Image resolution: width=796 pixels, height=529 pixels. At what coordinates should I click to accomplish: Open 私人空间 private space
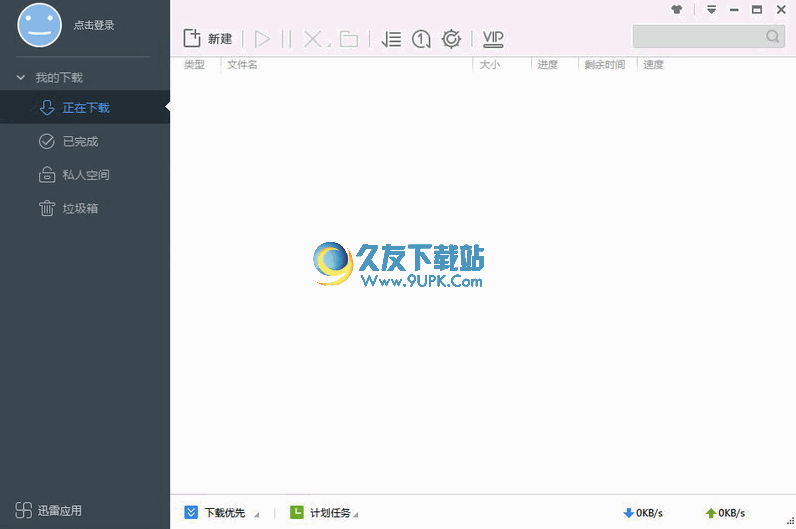tap(85, 175)
